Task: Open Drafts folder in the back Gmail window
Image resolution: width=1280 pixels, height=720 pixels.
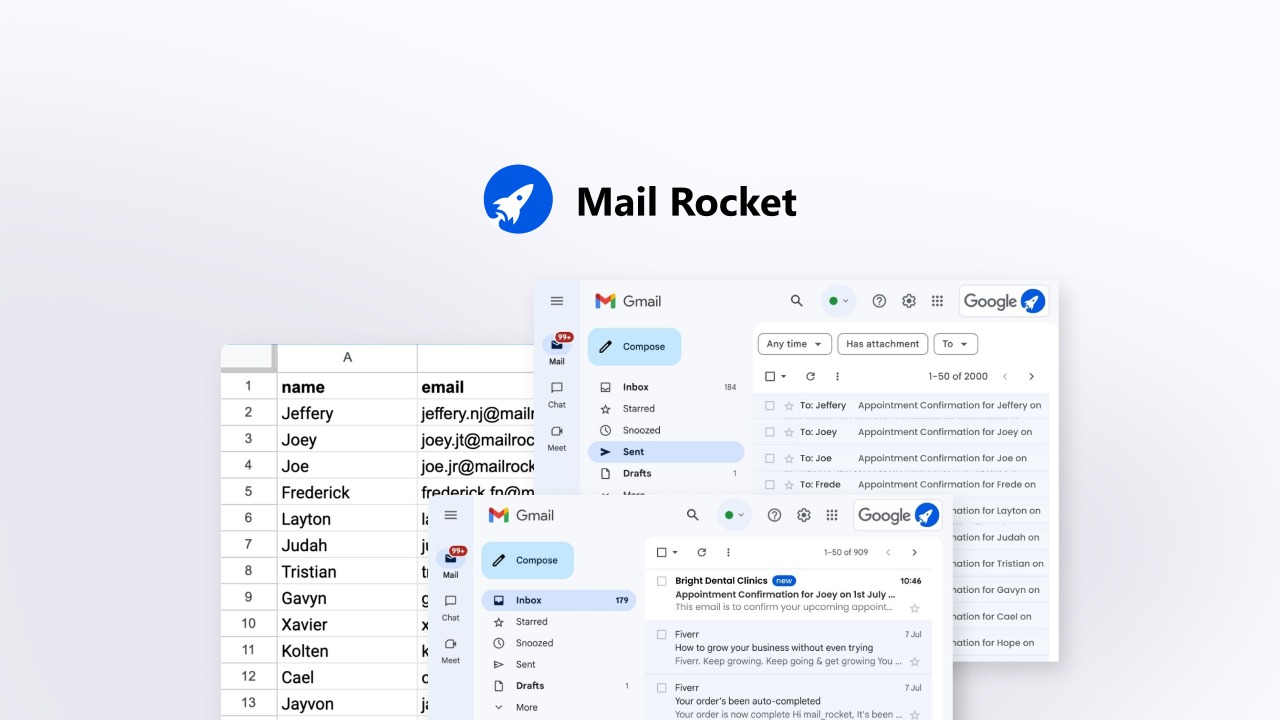Action: pyautogui.click(x=666, y=474)
